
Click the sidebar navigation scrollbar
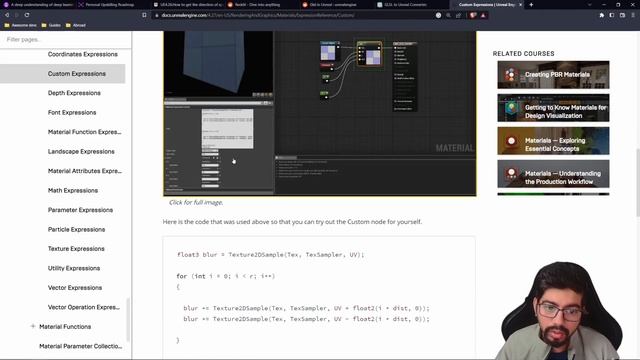pyautogui.click(x=128, y=320)
